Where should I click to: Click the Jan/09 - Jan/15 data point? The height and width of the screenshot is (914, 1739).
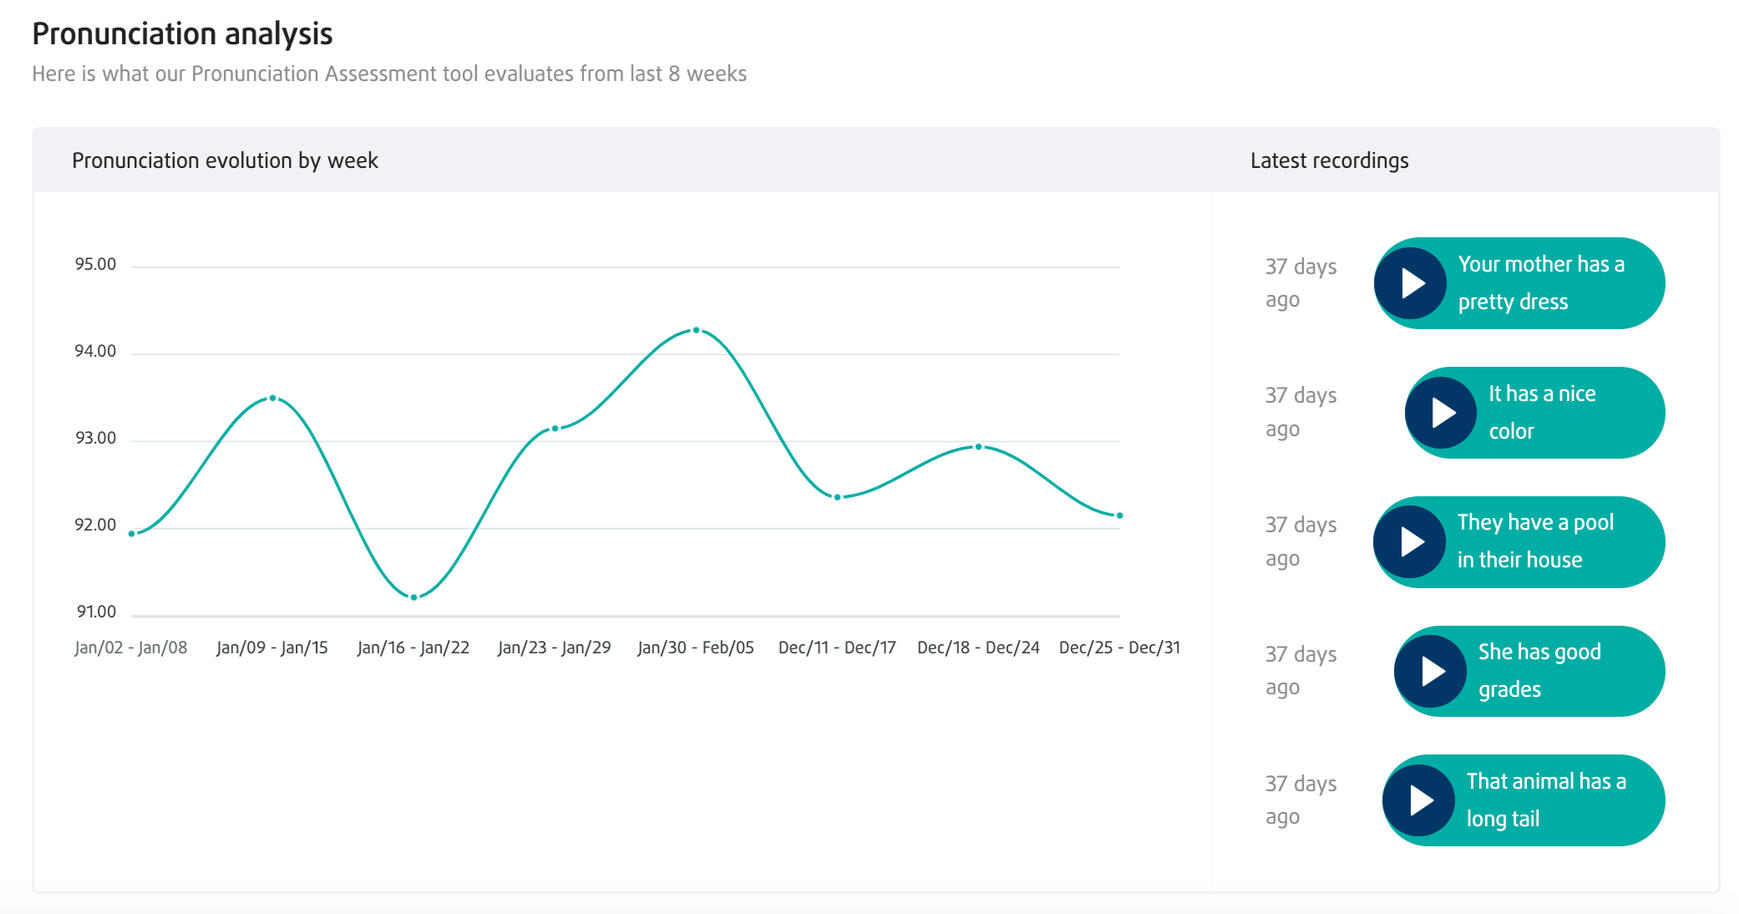pyautogui.click(x=273, y=398)
